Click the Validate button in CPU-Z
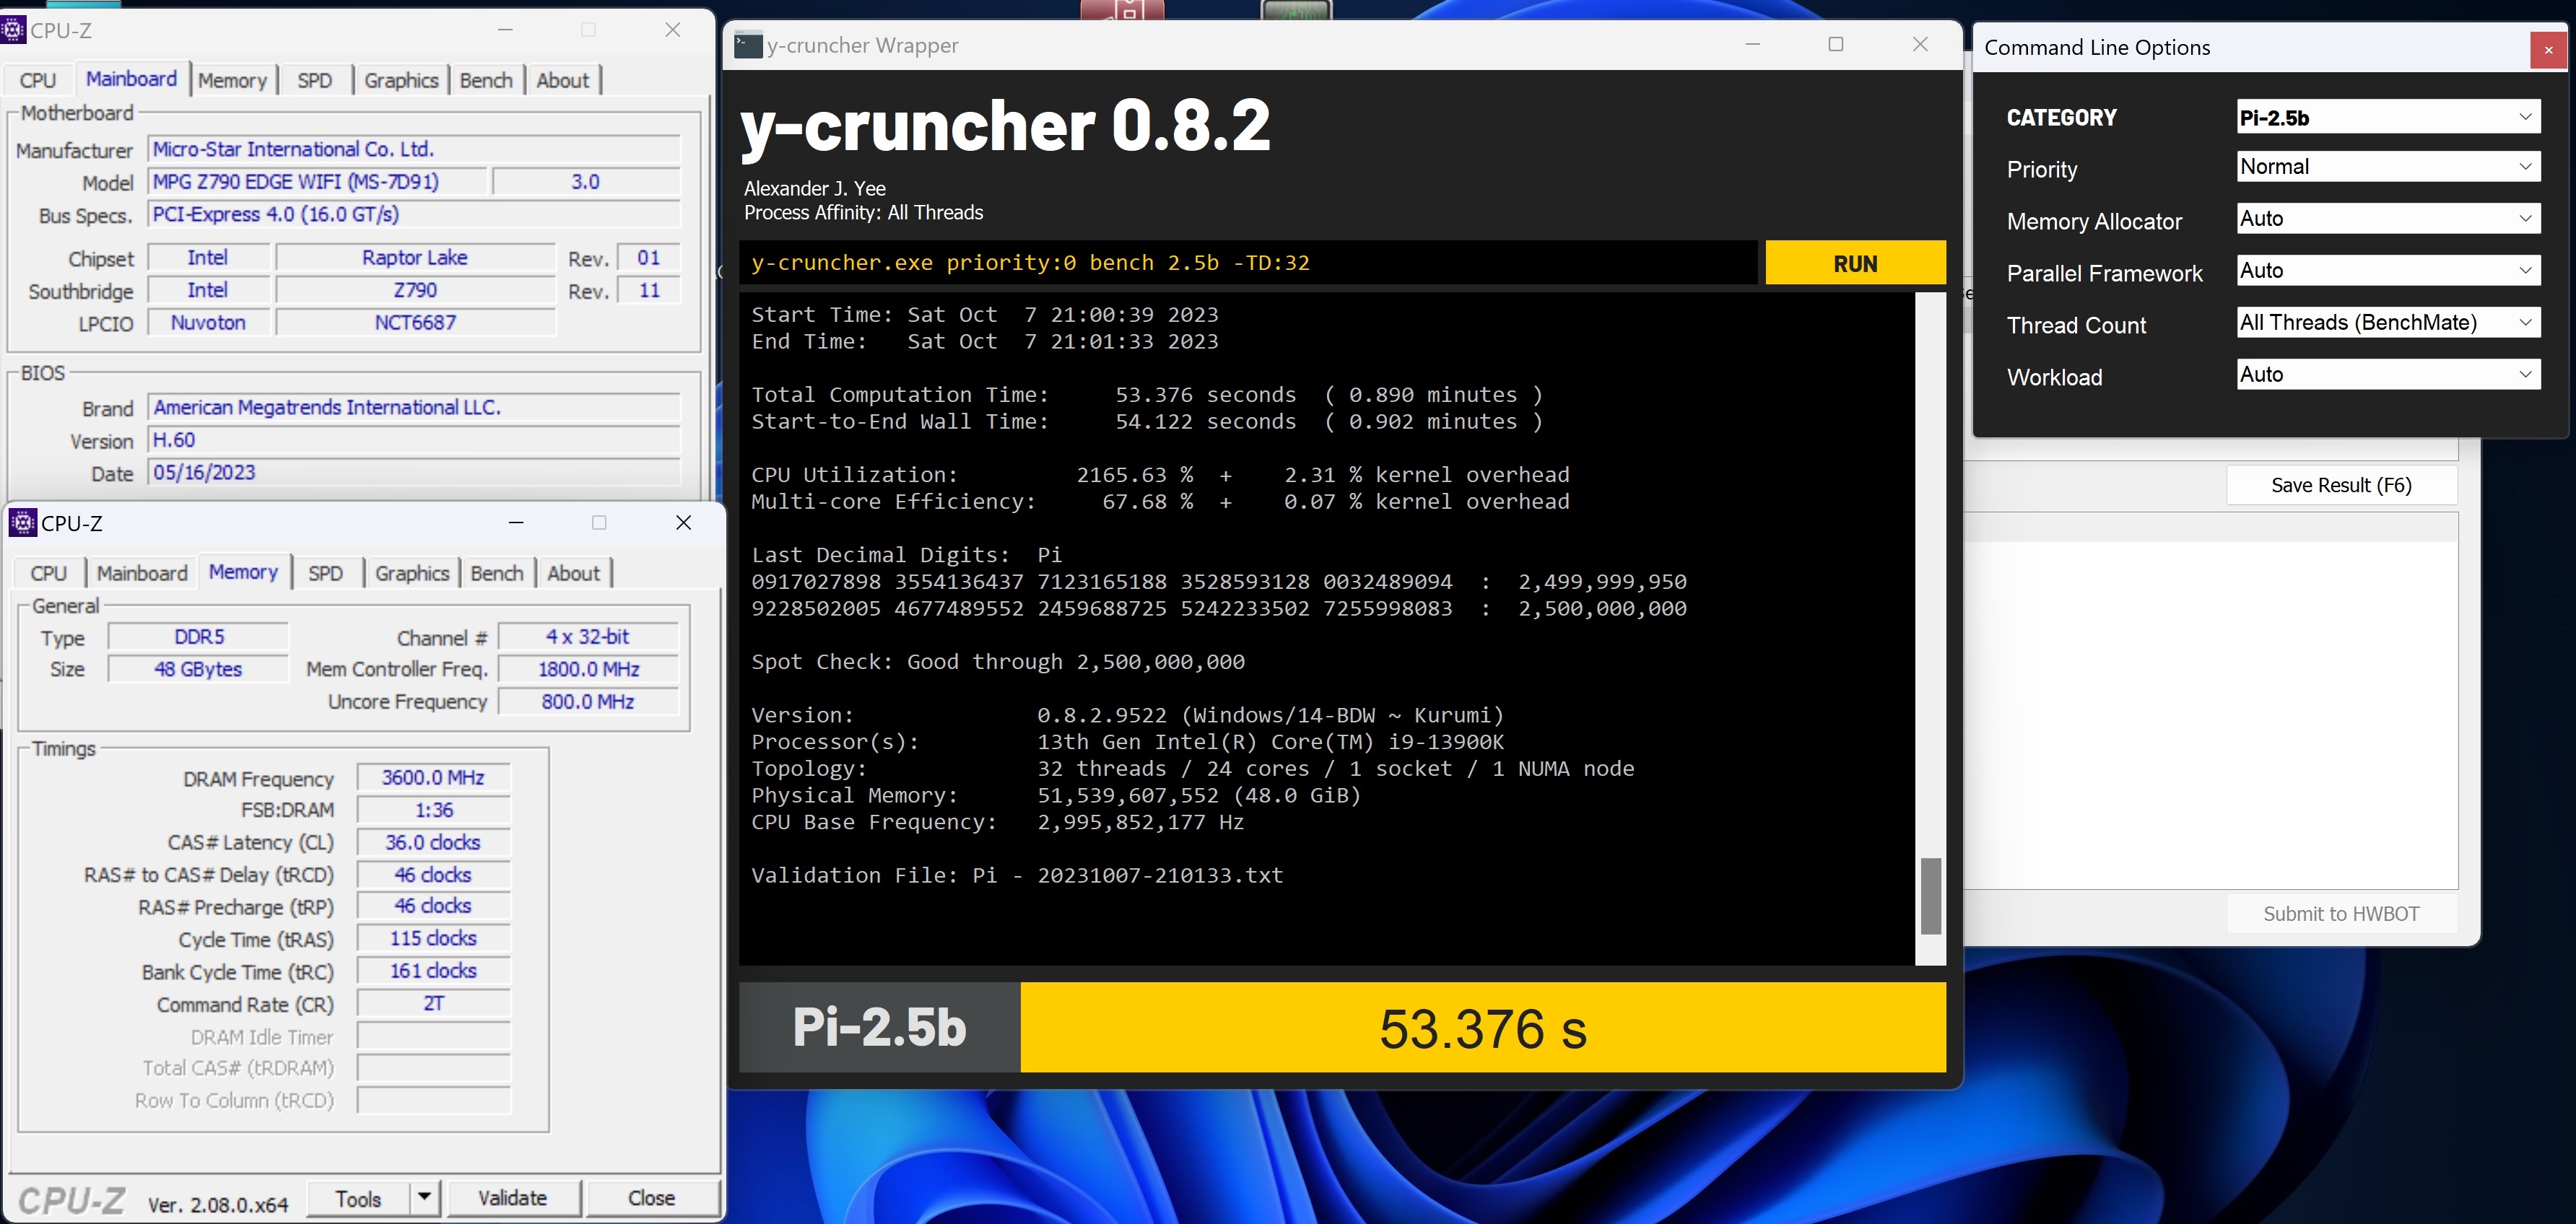Viewport: 2576px width, 1224px height. (x=512, y=1197)
